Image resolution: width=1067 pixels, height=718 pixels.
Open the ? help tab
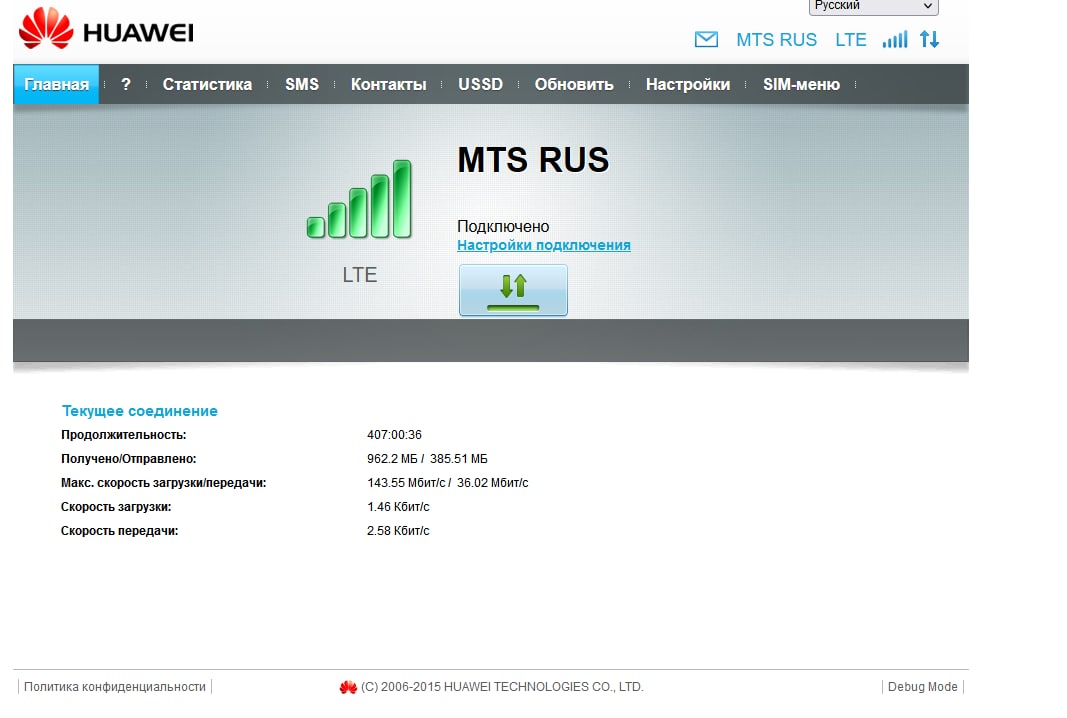(126, 84)
